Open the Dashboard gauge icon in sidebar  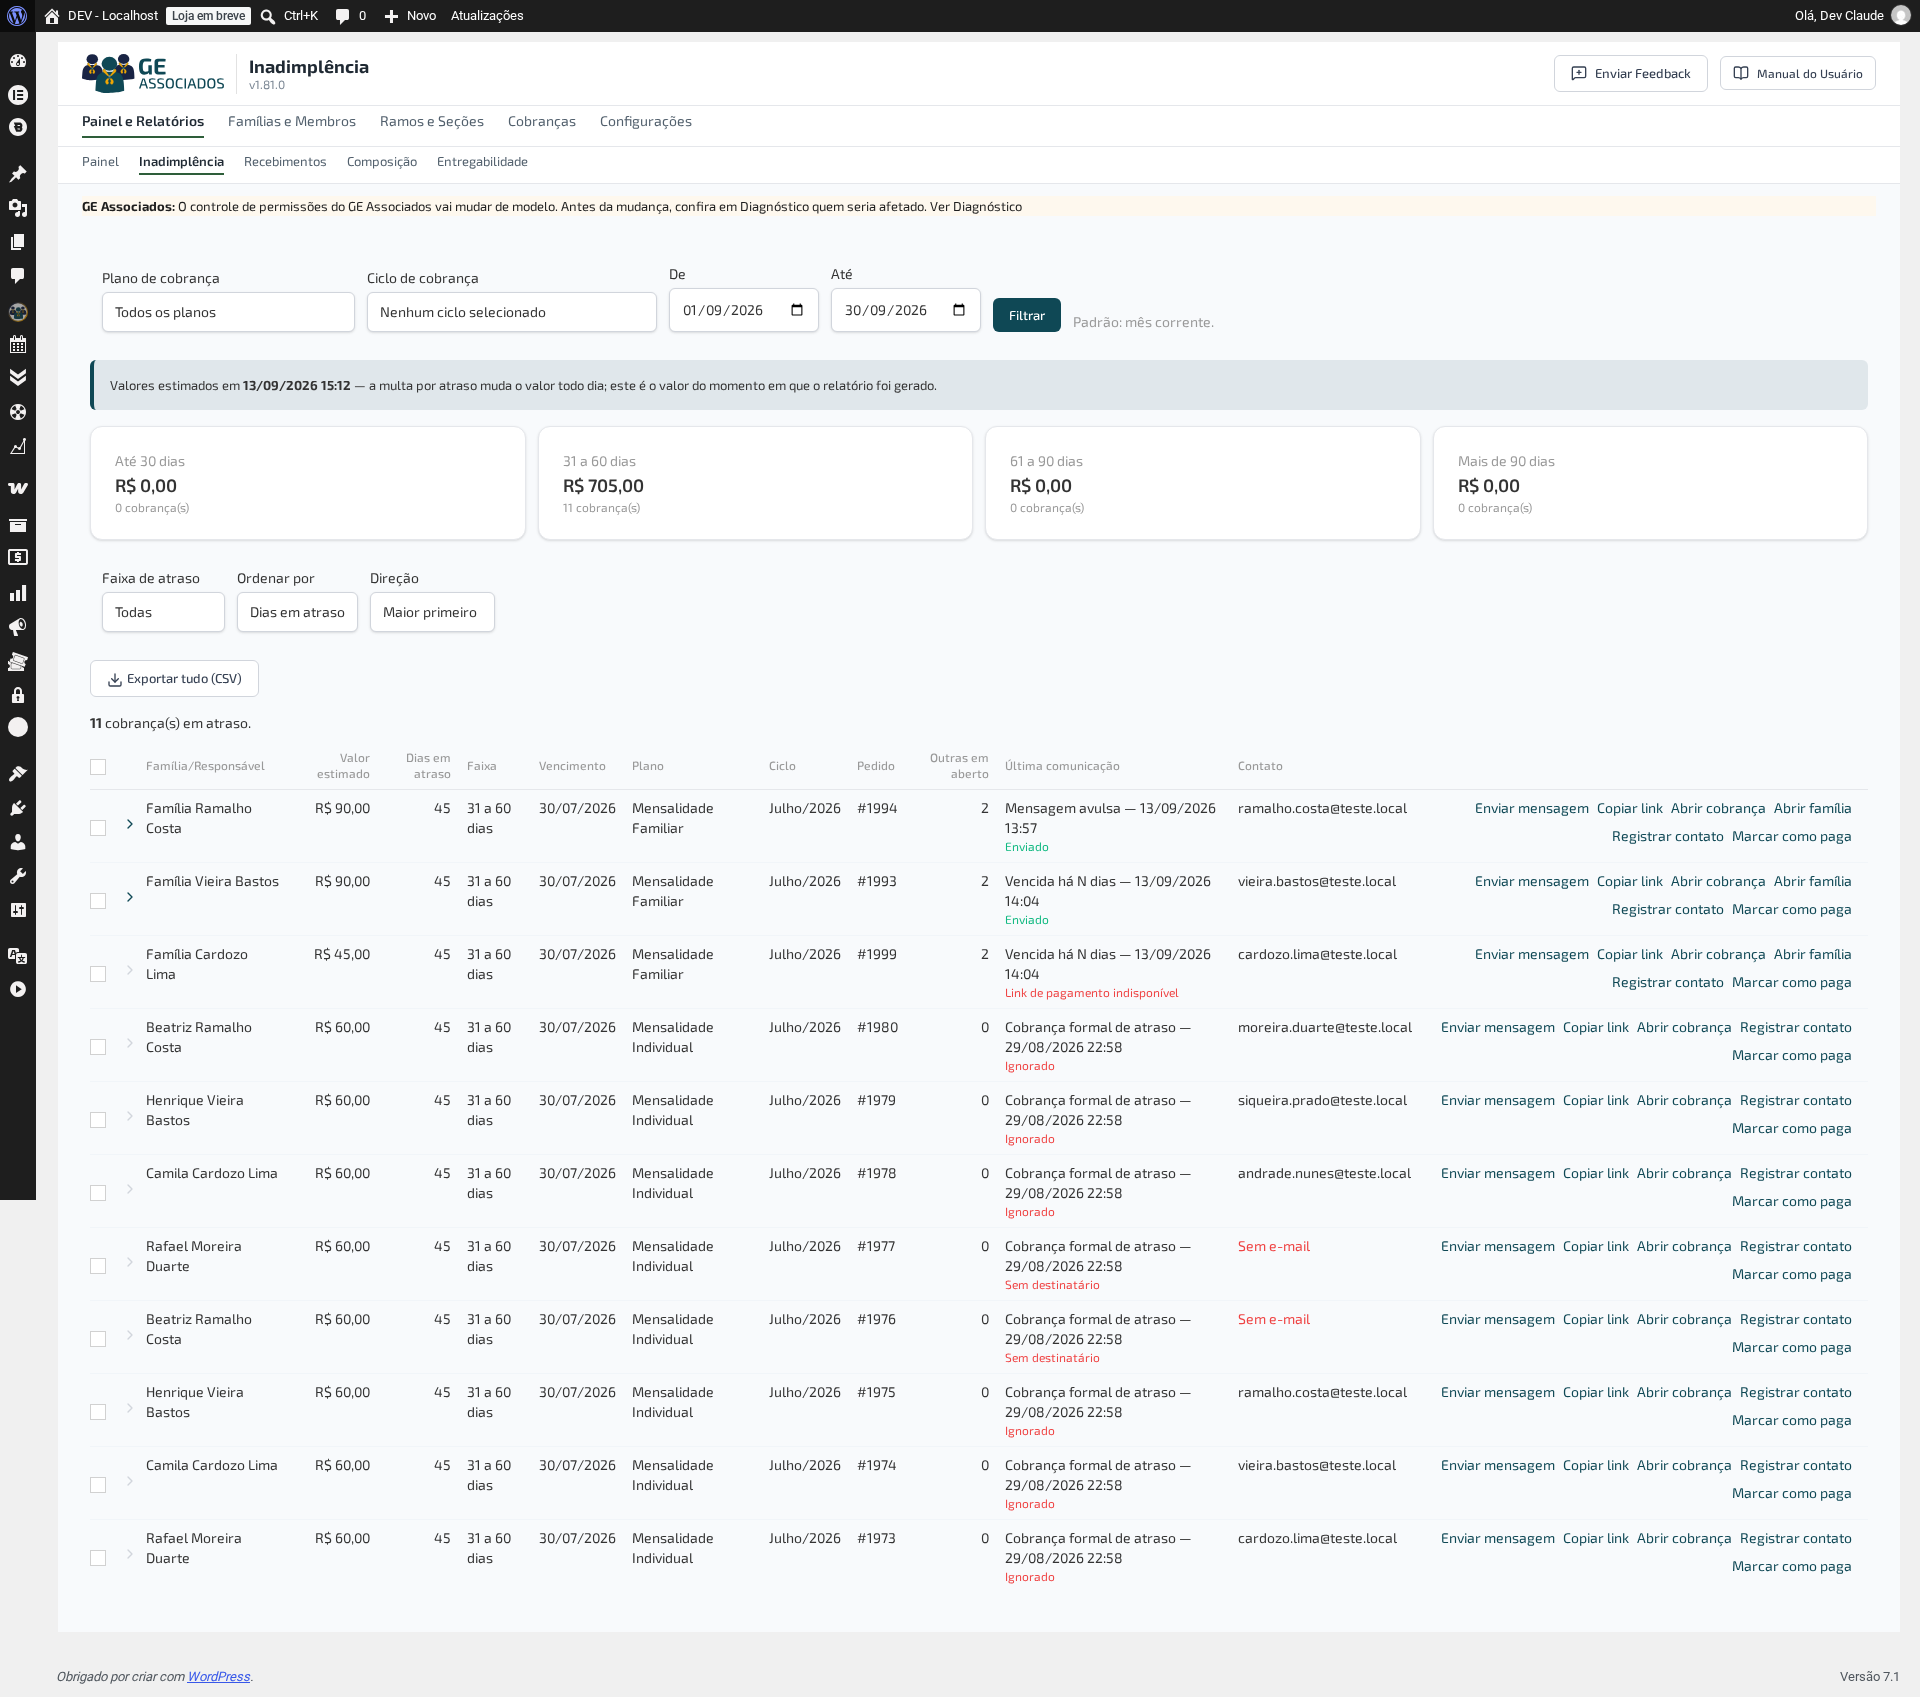pos(18,61)
